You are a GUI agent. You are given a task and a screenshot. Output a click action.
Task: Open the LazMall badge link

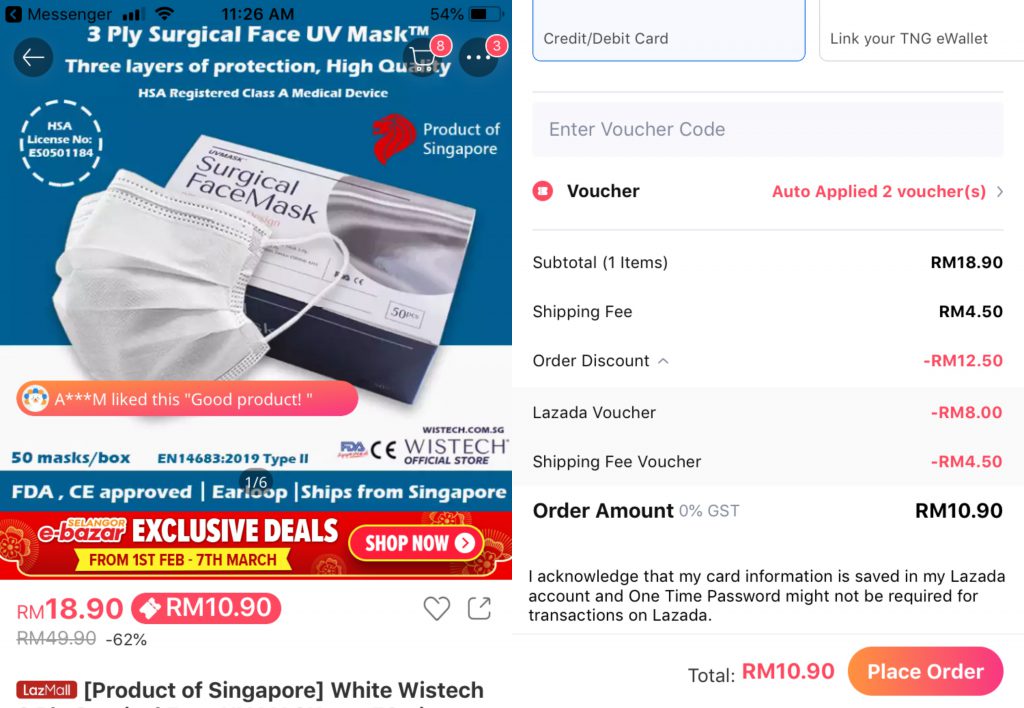tap(46, 690)
